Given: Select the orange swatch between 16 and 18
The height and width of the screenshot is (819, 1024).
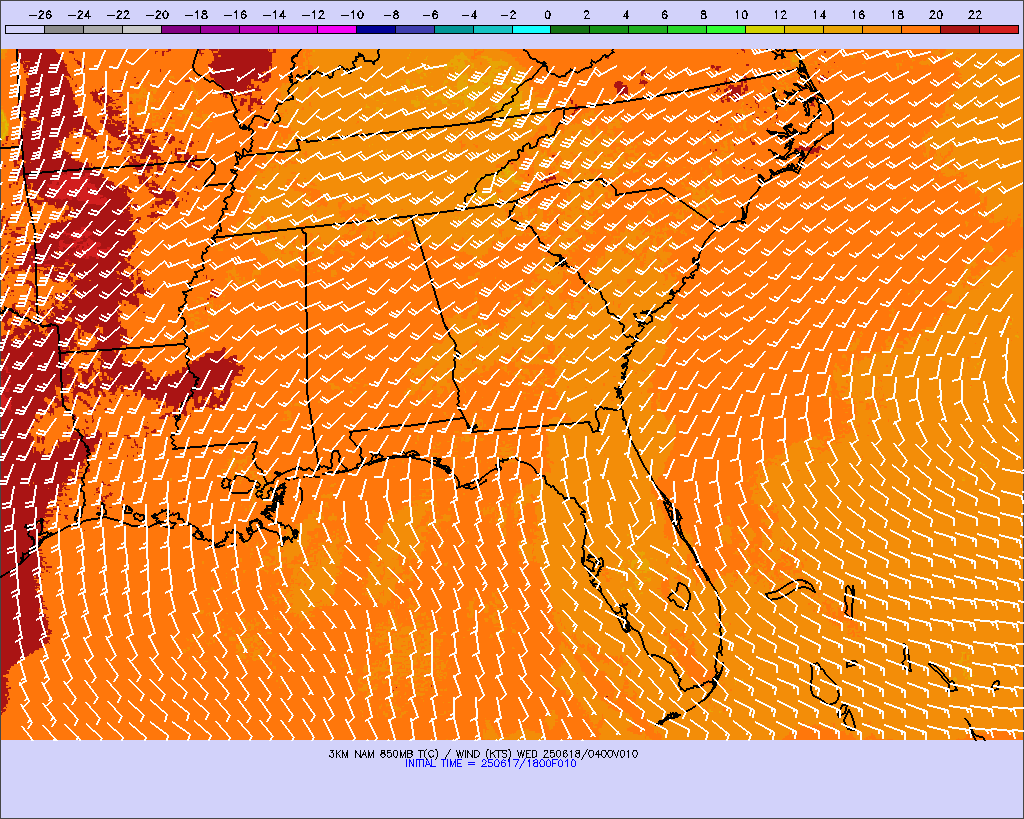Looking at the screenshot, I should pos(882,29).
